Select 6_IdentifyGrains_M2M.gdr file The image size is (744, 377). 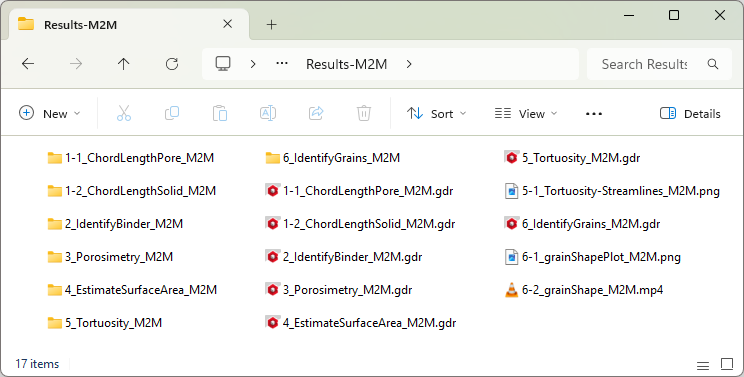tap(583, 224)
